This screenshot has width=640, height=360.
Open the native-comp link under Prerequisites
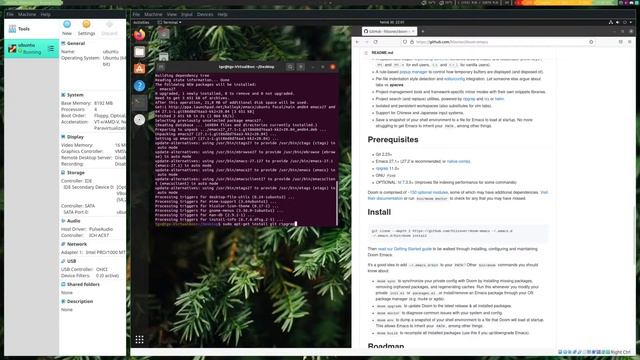click(x=458, y=162)
